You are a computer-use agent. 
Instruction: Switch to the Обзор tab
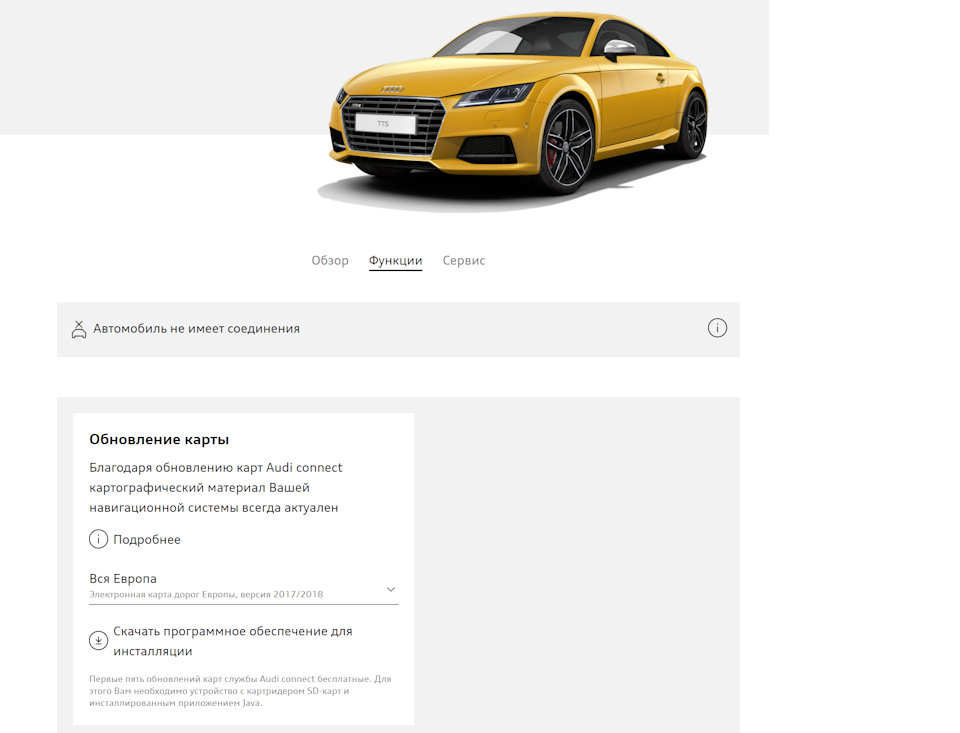click(331, 260)
